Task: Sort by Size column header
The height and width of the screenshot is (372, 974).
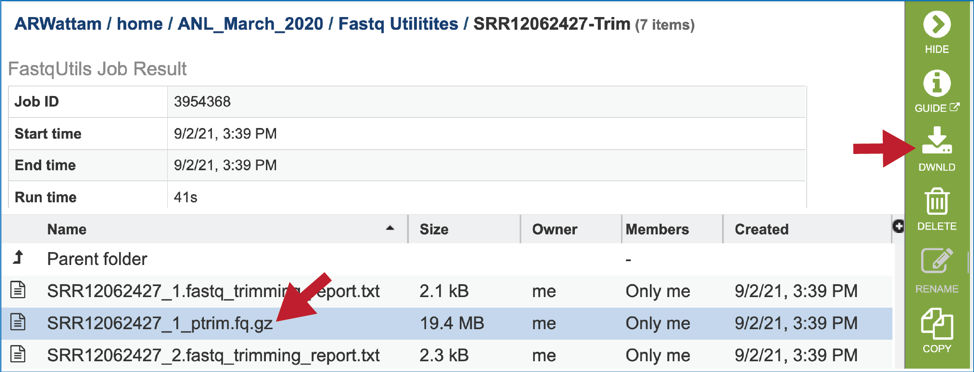Action: (x=434, y=229)
